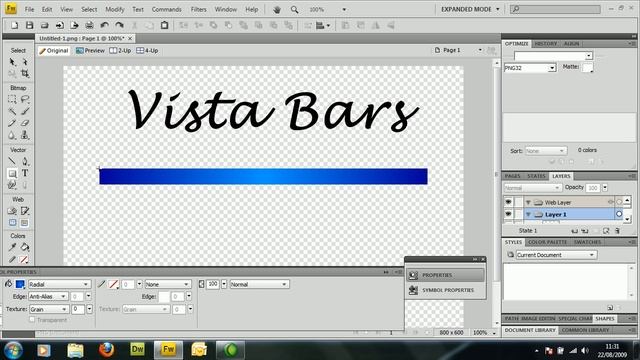Click the Paste clipboard toolbar icon
The image size is (640, 360).
pos(164,25)
